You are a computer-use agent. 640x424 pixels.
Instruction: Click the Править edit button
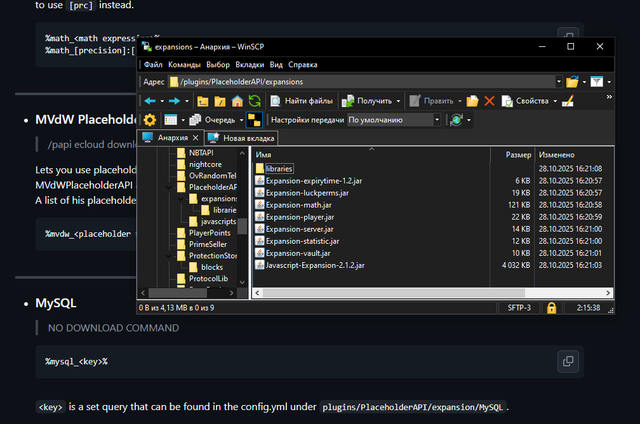[x=432, y=101]
